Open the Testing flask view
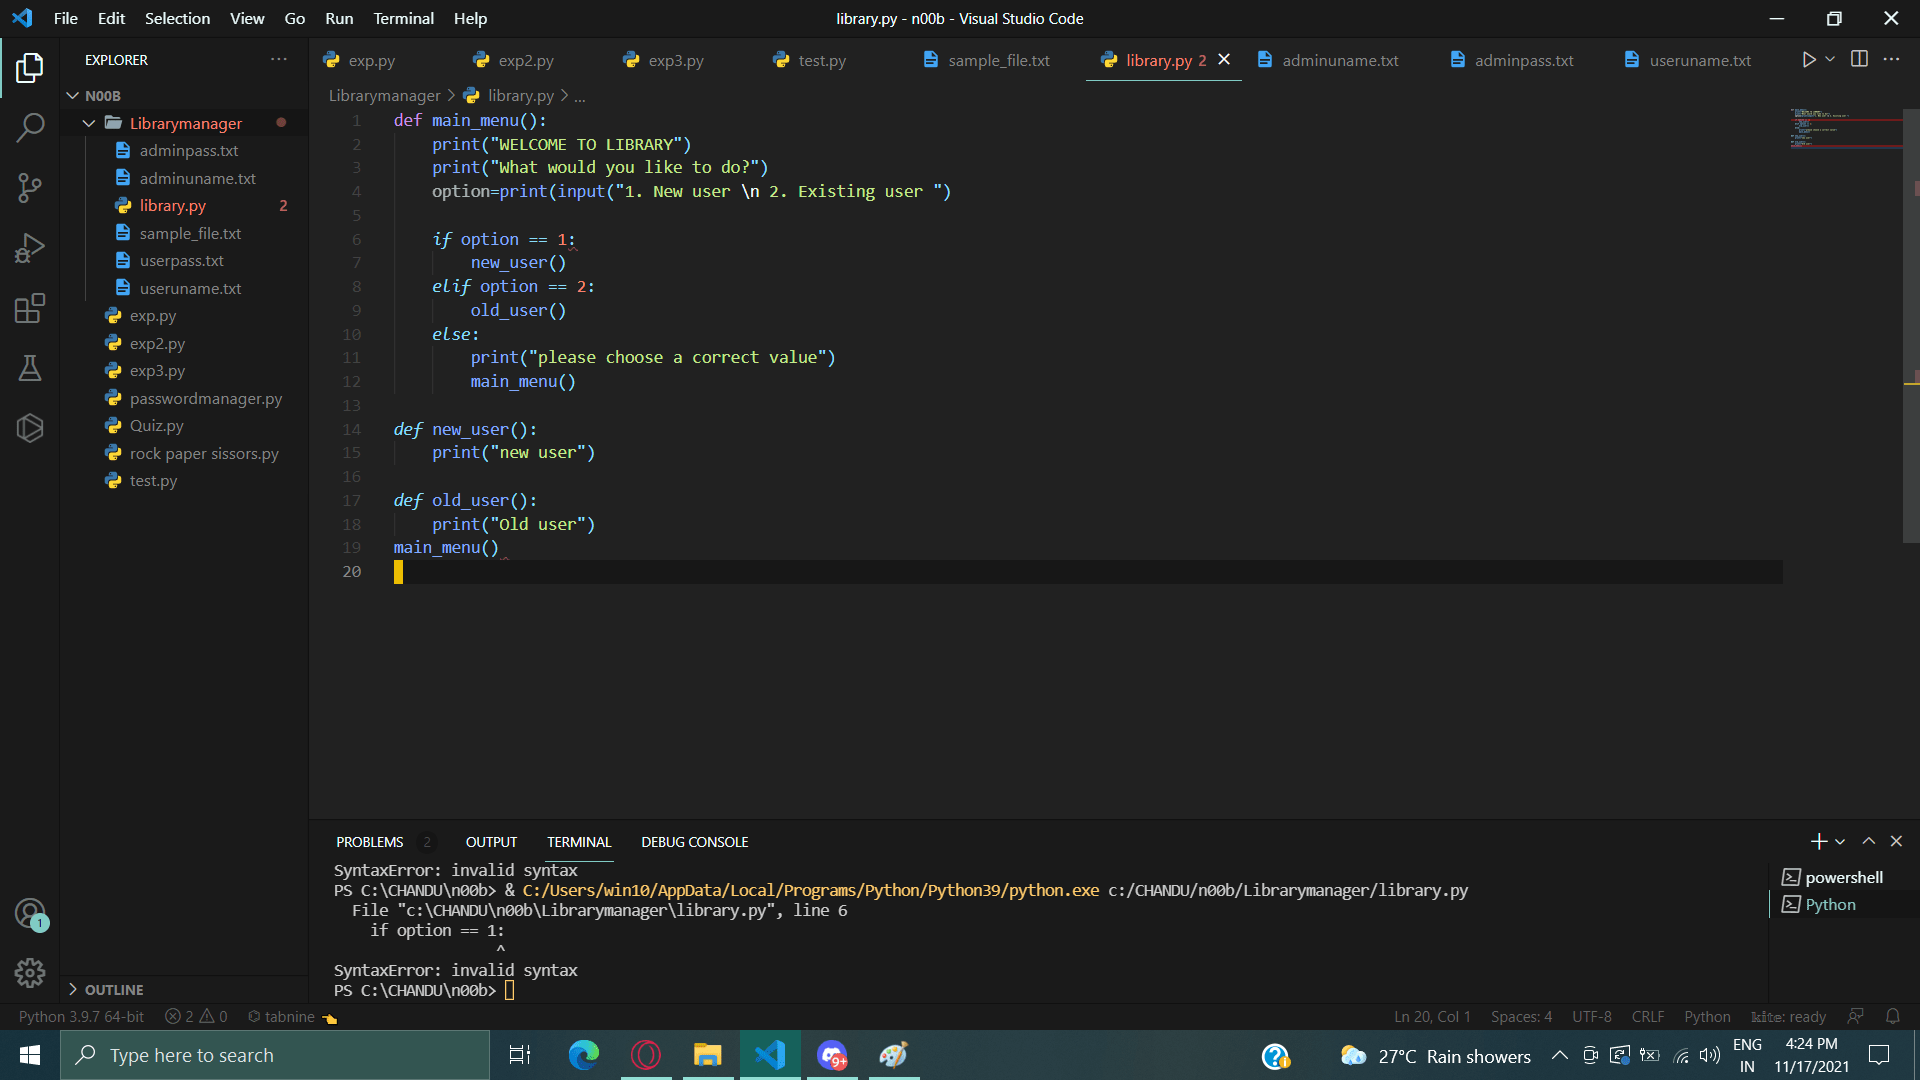This screenshot has width=1920, height=1080. [x=30, y=368]
